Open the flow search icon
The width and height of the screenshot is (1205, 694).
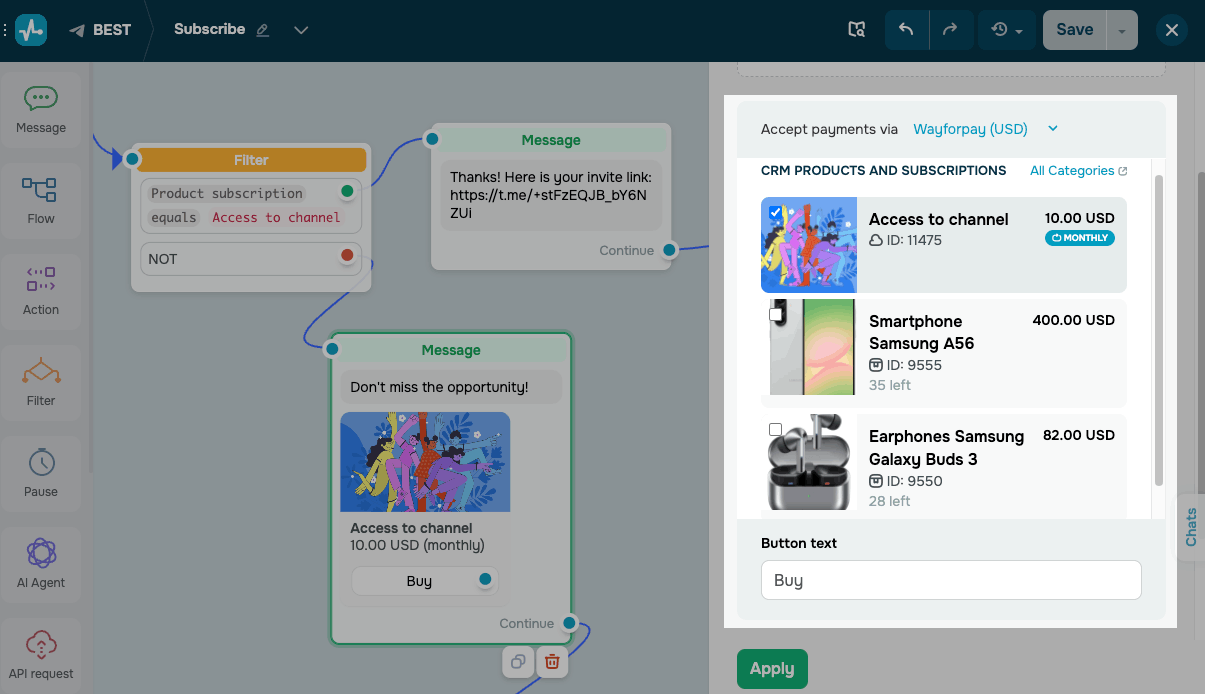tap(856, 30)
